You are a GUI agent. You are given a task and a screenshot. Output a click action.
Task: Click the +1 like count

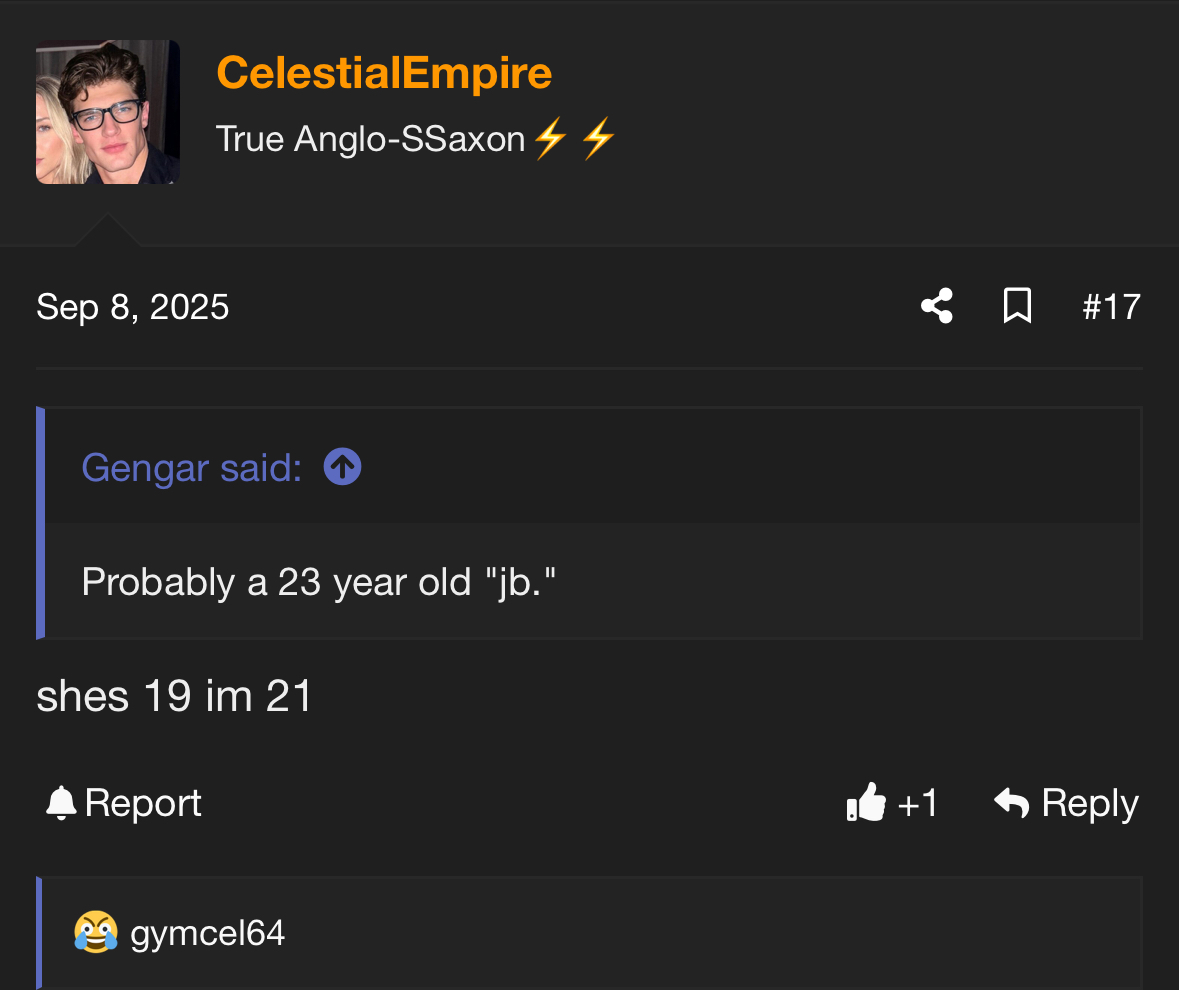(x=918, y=803)
